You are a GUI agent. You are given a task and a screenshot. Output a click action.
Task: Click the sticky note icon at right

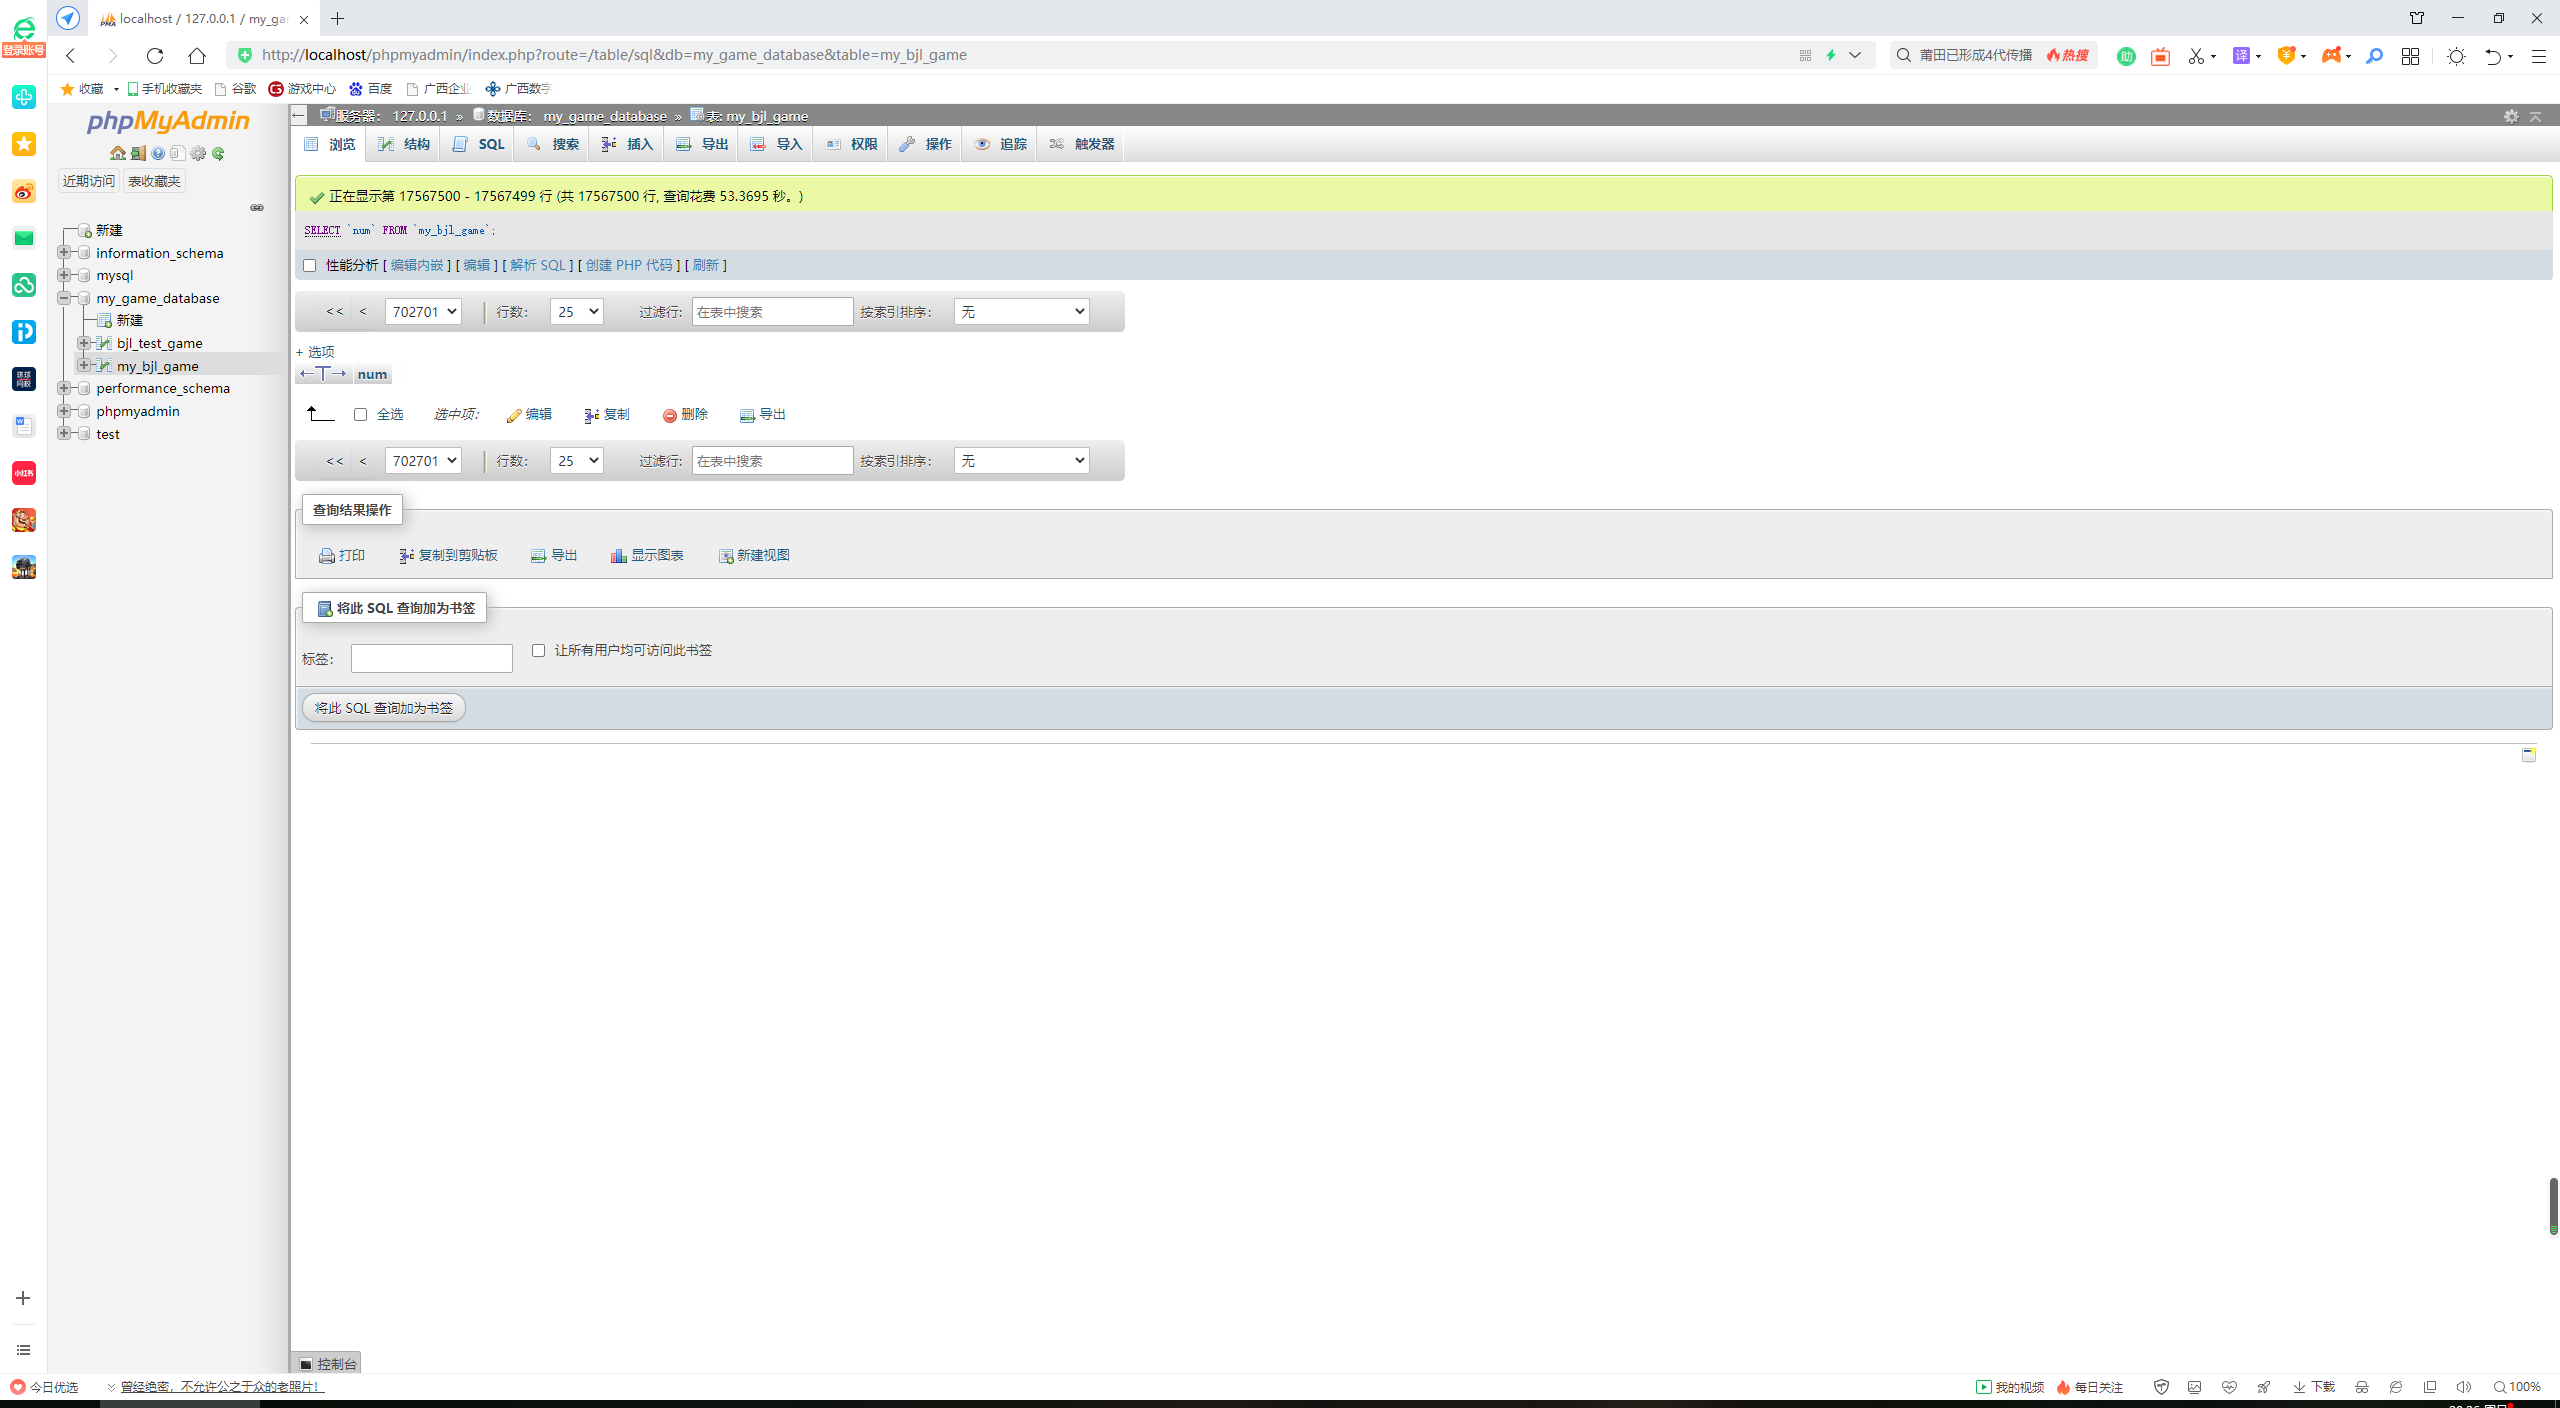coord(2529,754)
